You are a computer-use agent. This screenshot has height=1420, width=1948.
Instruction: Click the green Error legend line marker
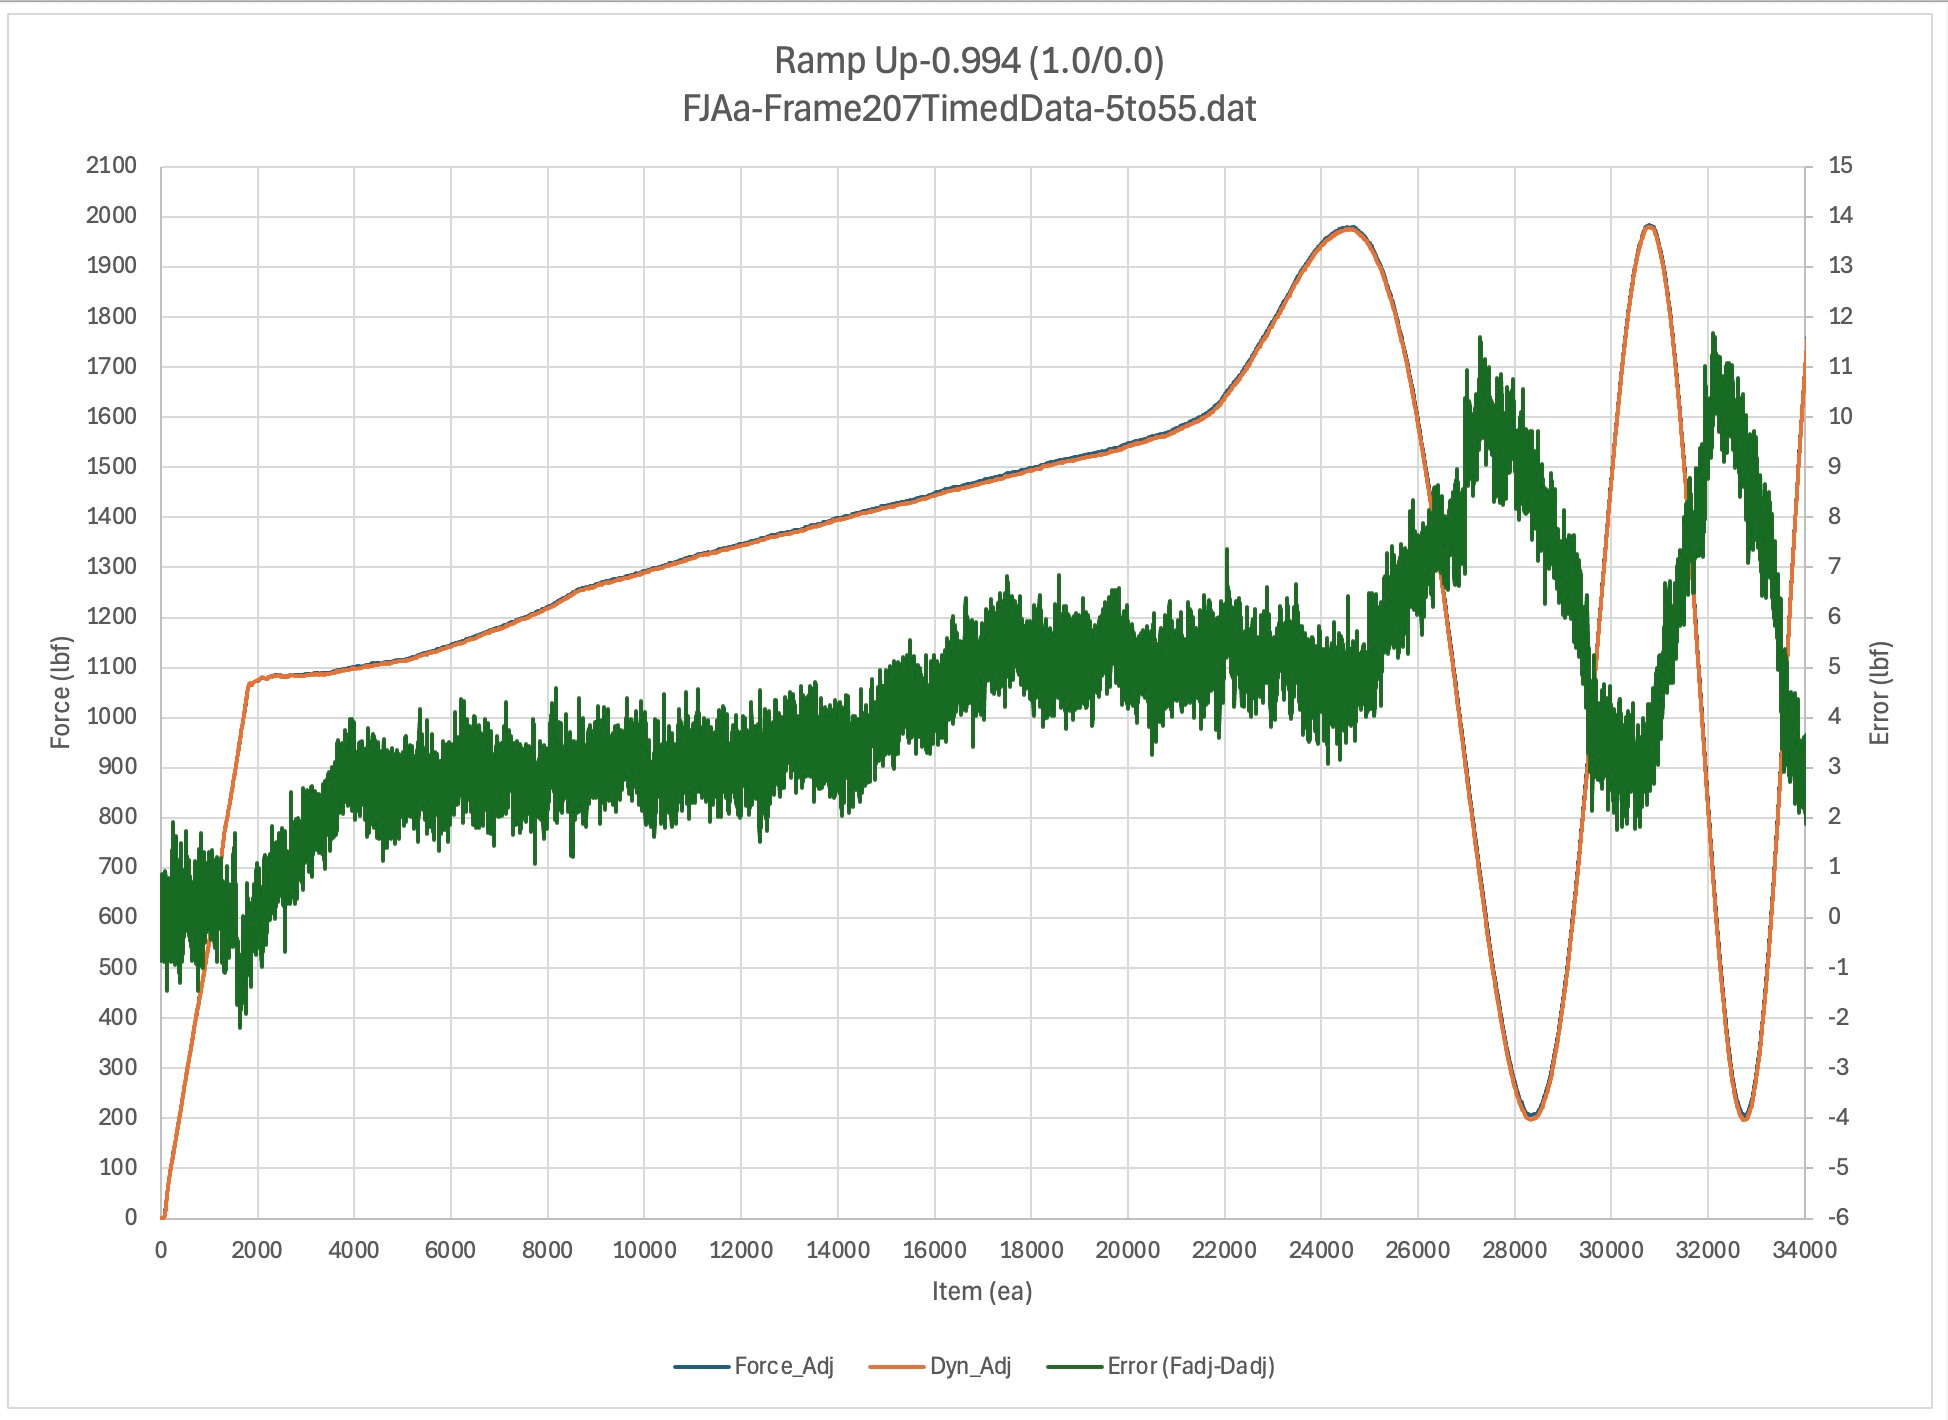tap(1074, 1367)
